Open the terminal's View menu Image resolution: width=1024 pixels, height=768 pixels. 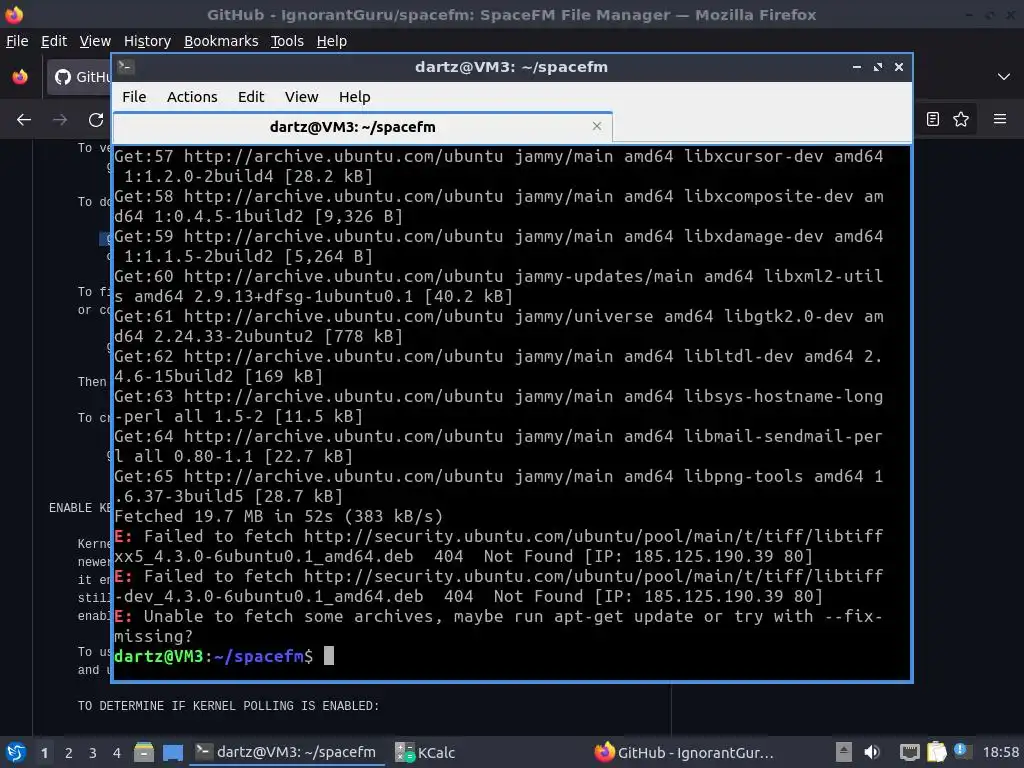click(x=301, y=97)
